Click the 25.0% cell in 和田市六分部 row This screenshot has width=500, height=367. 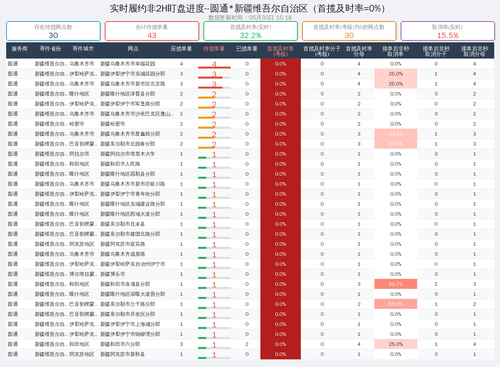pos(396,344)
